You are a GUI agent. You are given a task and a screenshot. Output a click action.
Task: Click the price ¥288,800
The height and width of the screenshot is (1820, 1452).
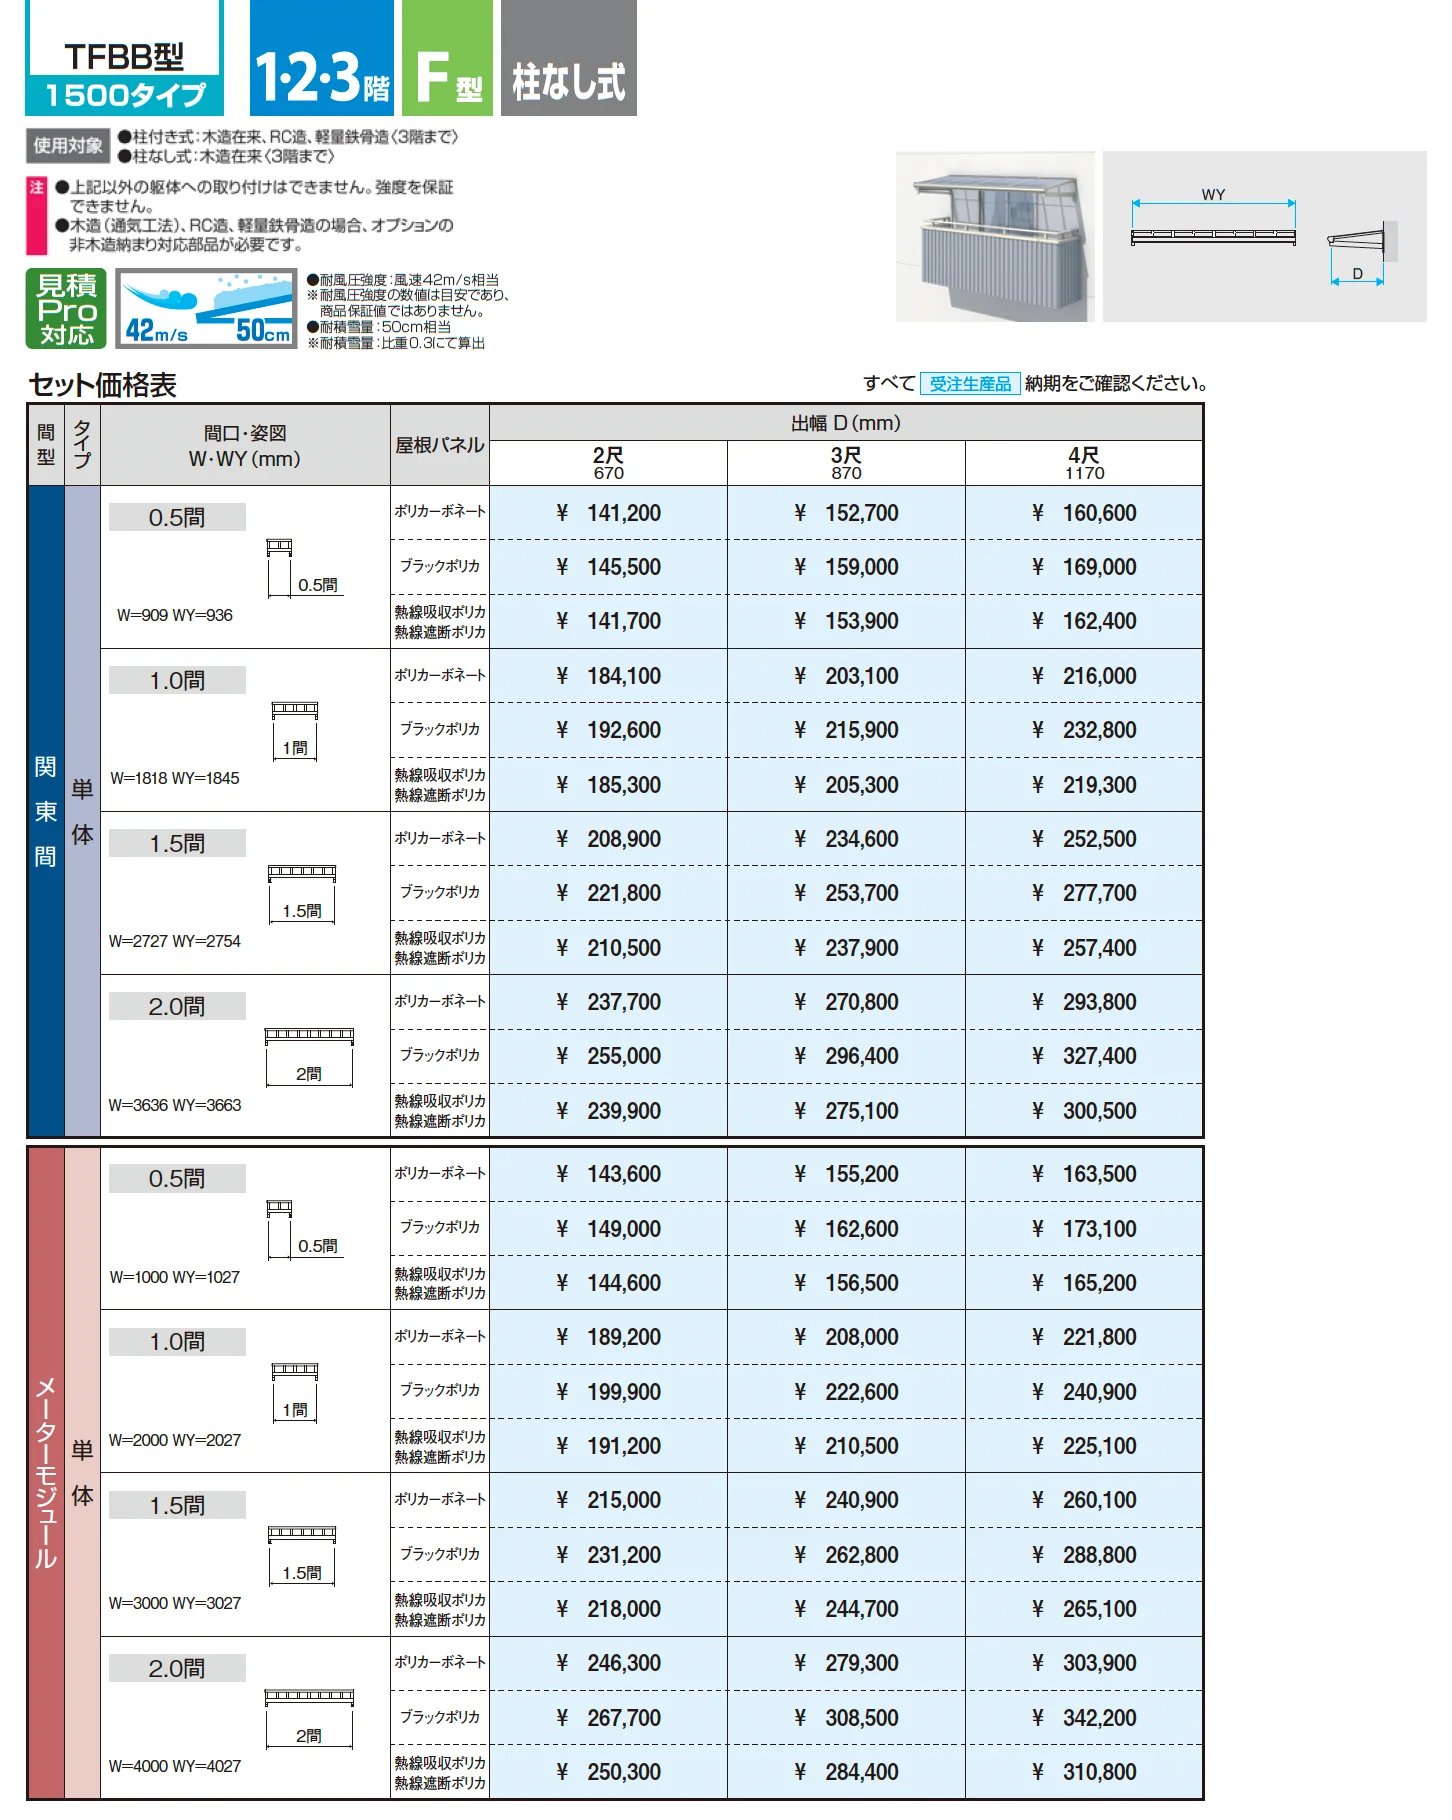pos(1084,1555)
